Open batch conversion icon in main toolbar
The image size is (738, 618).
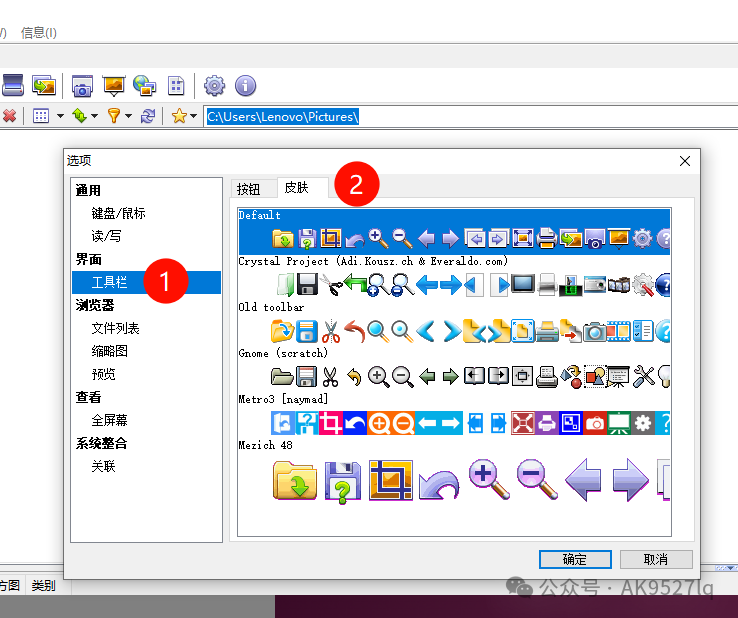(x=44, y=86)
